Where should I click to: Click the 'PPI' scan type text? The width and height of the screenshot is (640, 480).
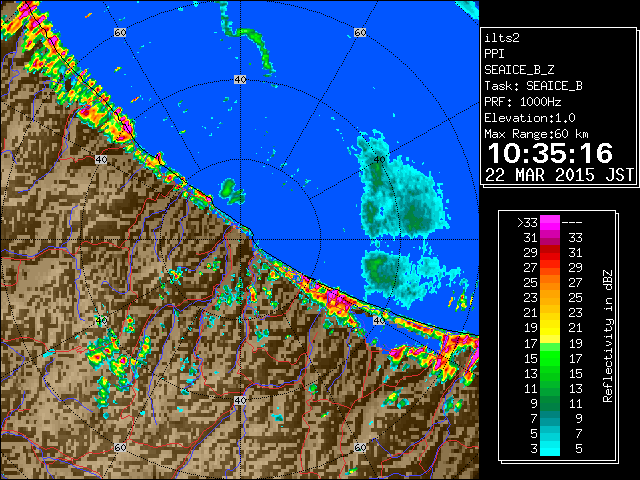pos(494,54)
